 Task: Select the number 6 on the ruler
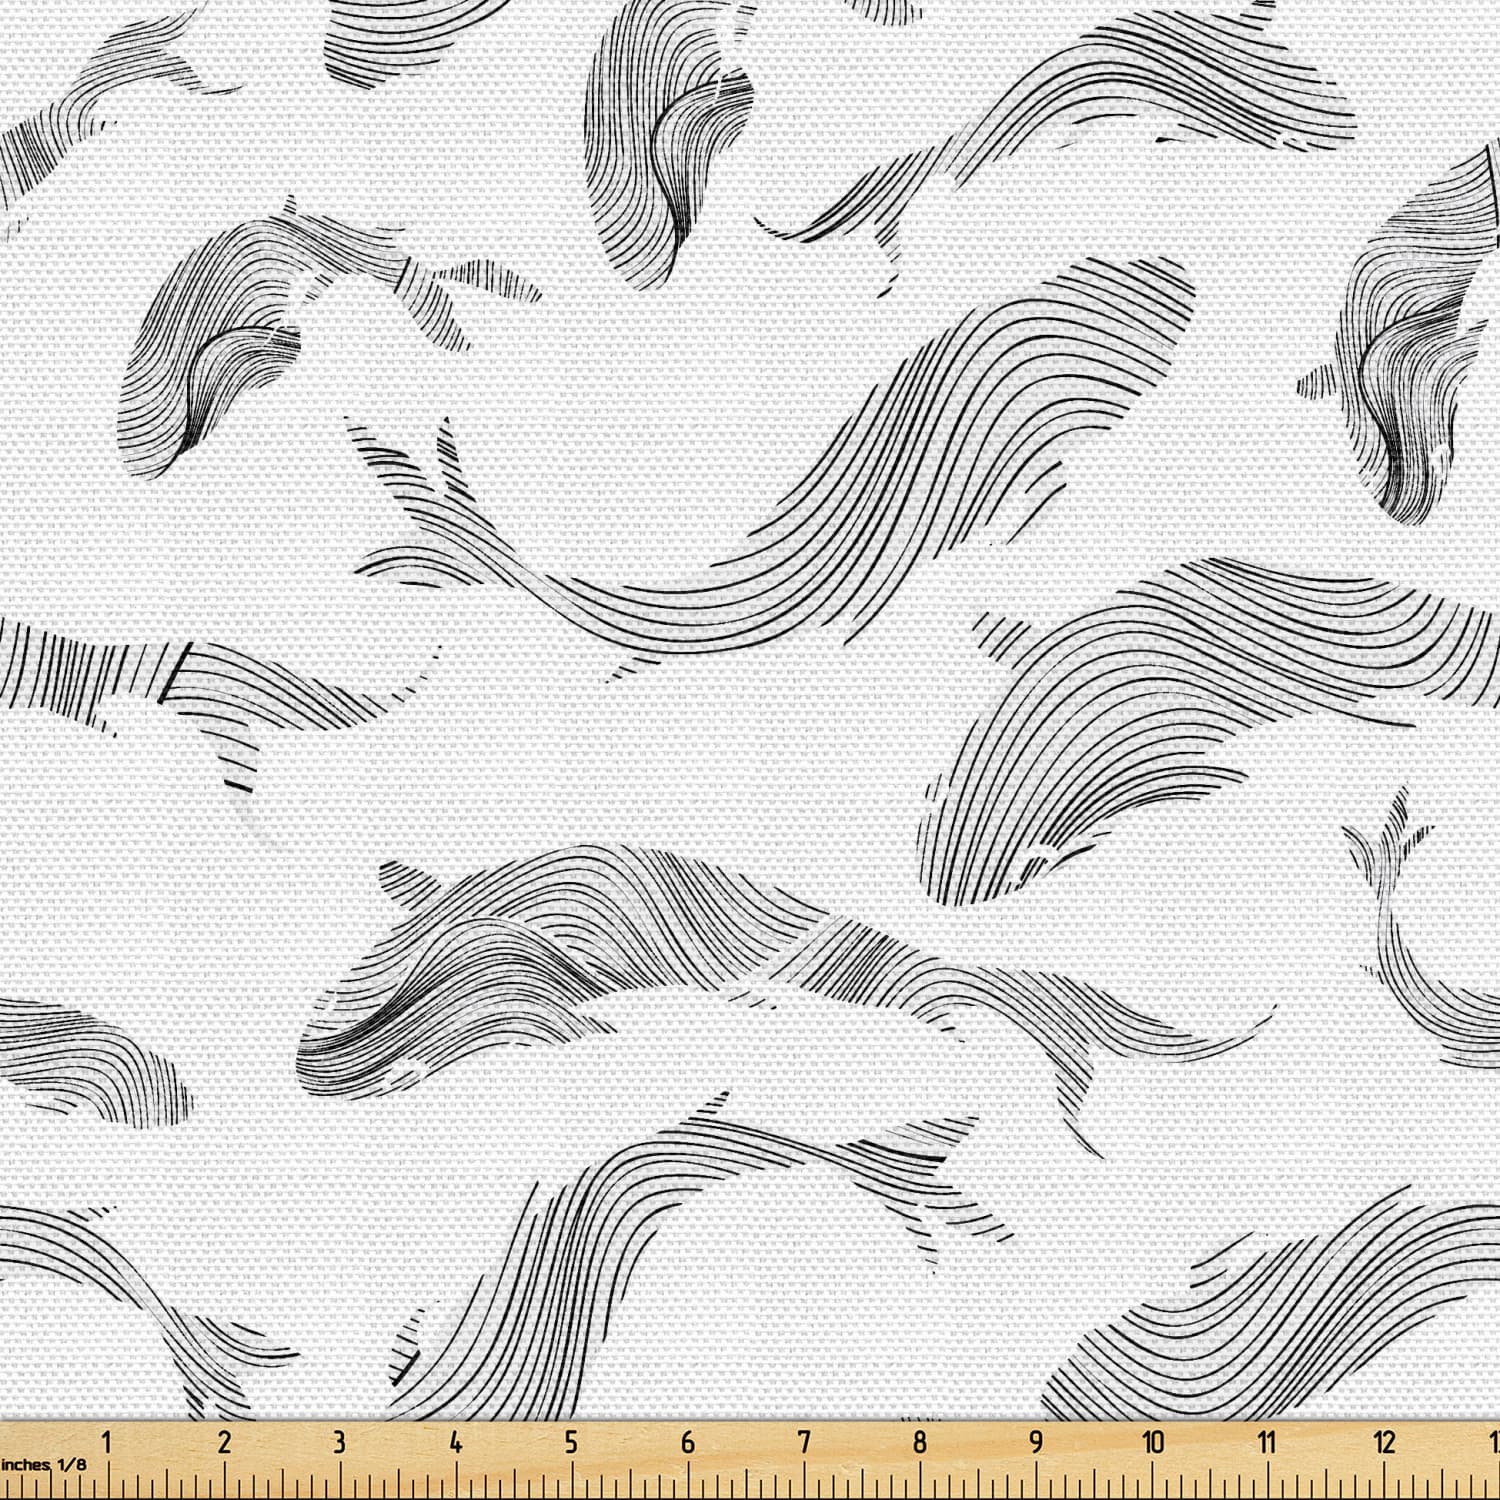(688, 1441)
